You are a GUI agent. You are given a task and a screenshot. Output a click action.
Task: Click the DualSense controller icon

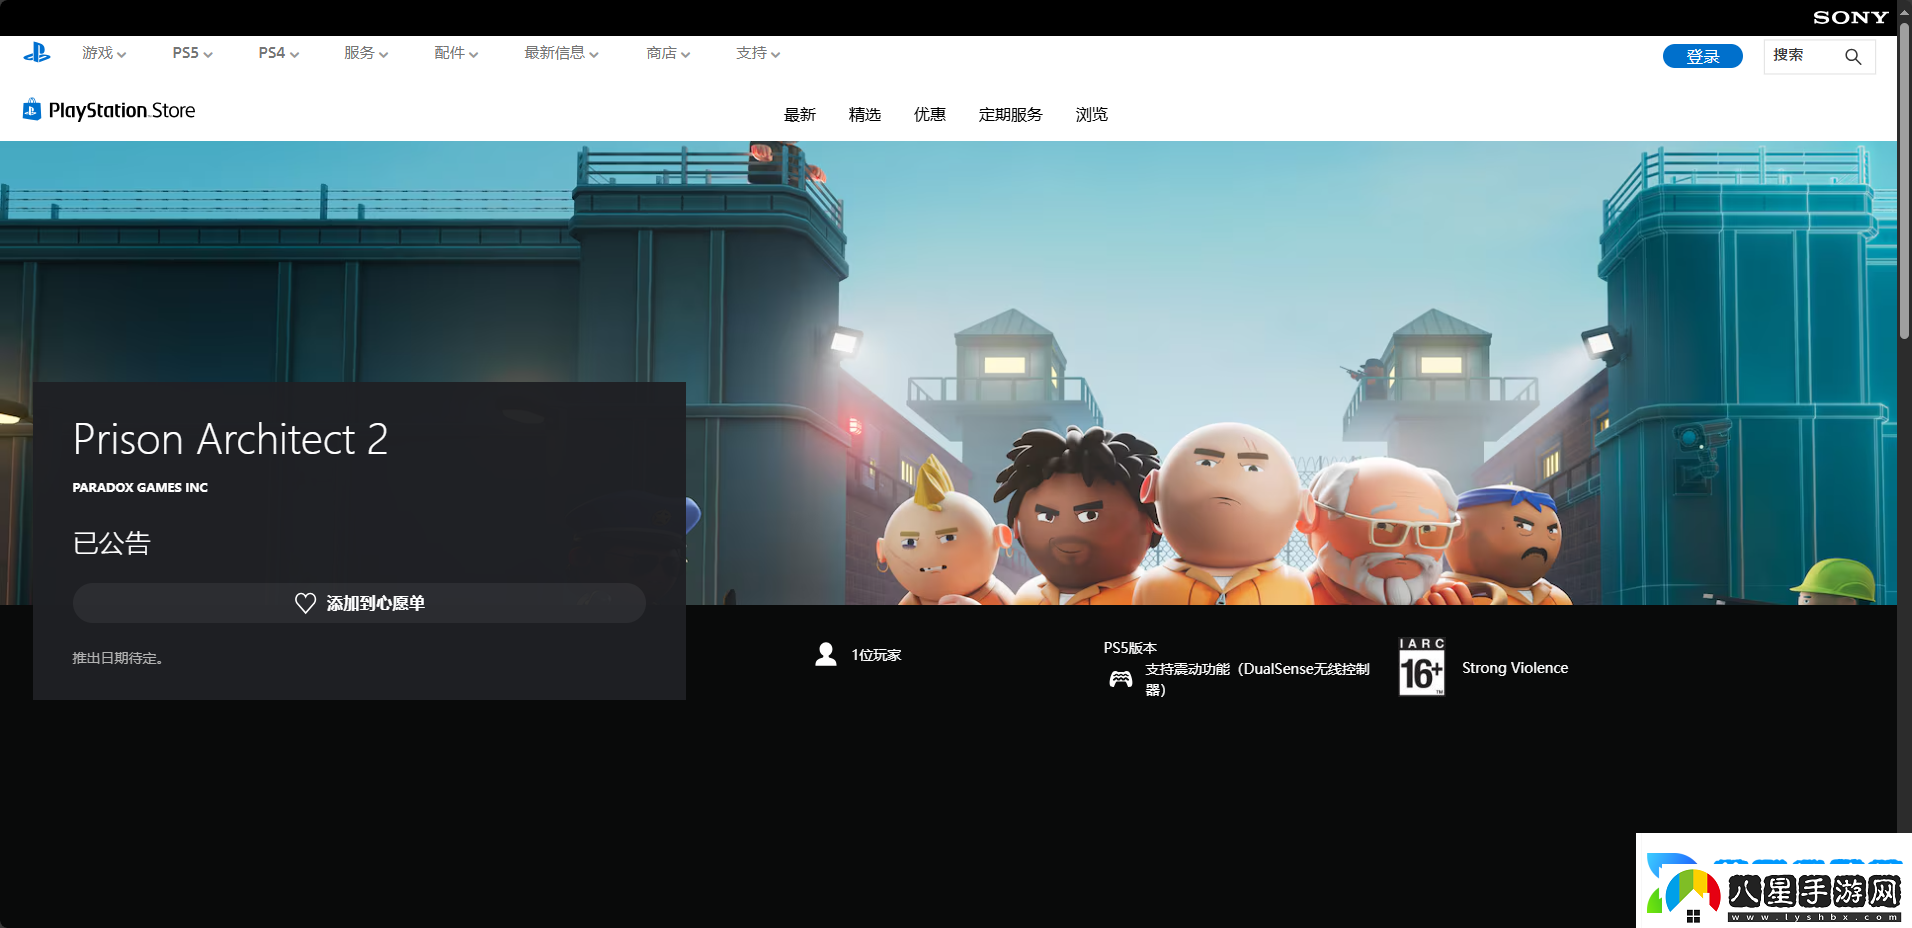(x=1121, y=679)
